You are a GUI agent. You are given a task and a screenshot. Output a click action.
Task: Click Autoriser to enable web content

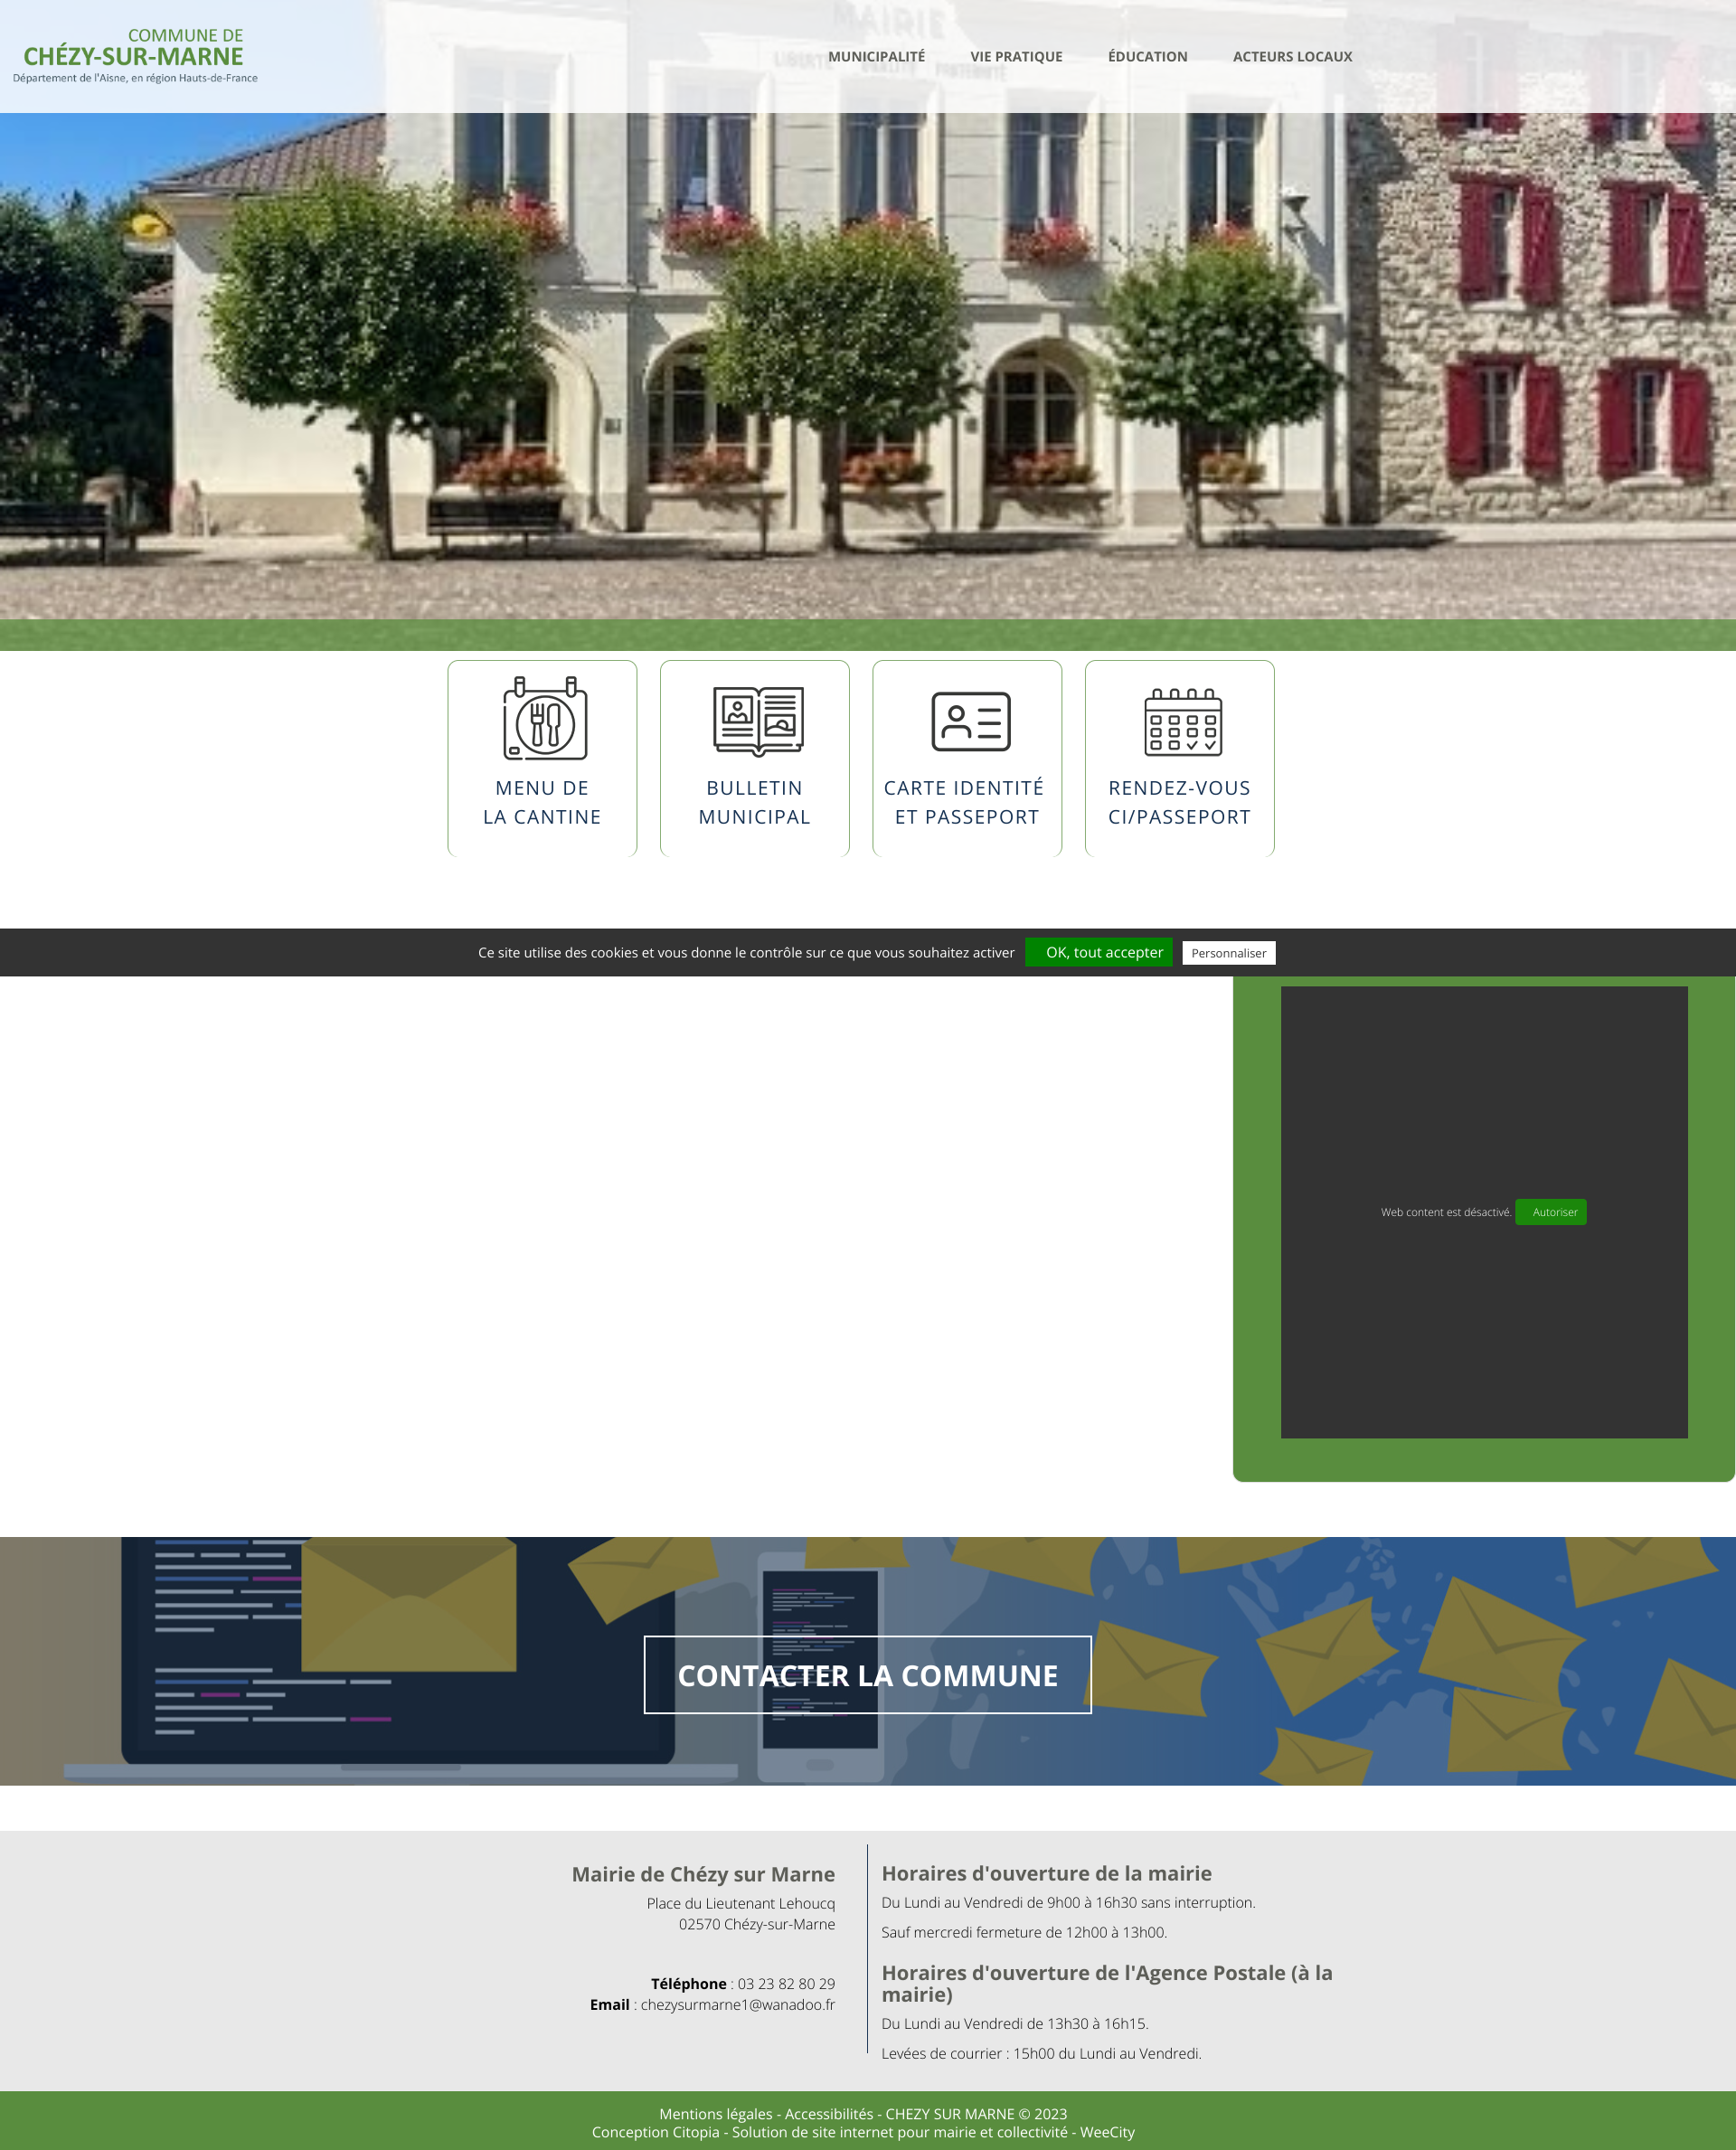click(x=1551, y=1212)
